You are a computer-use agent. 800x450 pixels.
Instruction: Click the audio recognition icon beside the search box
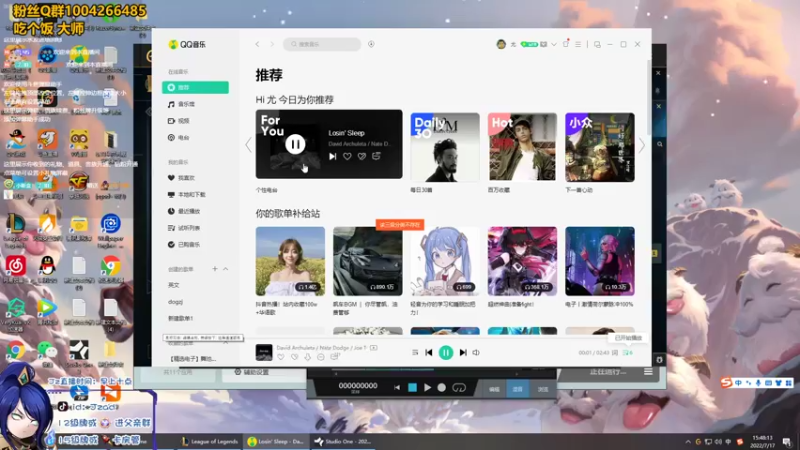[371, 44]
